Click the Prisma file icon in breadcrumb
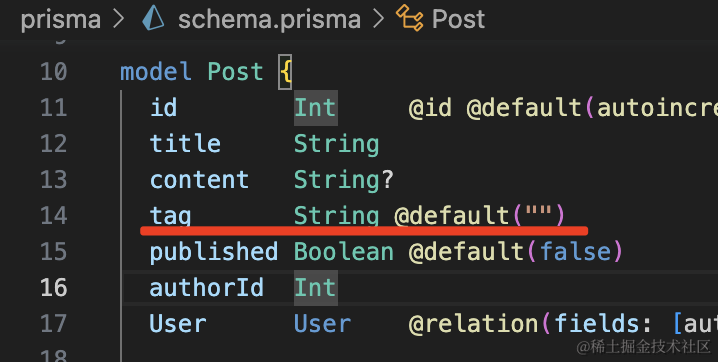718x362 pixels. click(153, 19)
